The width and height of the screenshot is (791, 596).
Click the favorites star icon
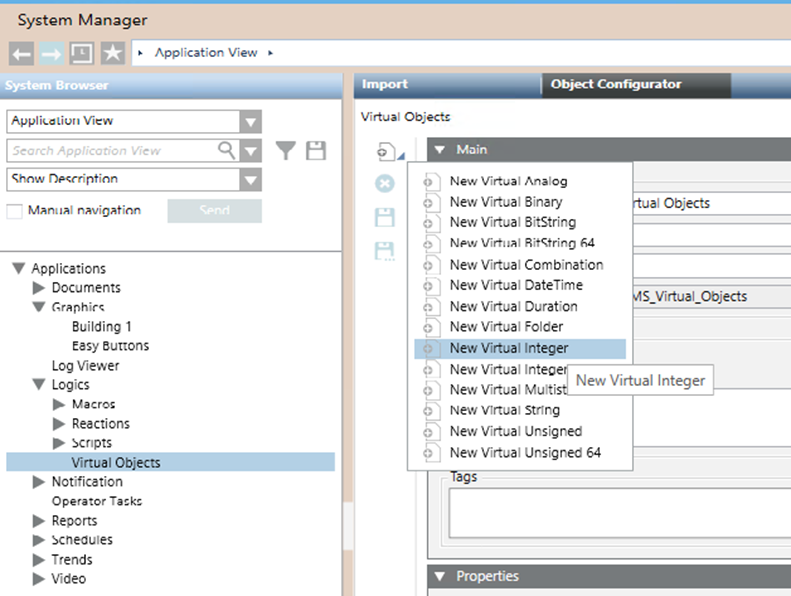click(112, 53)
